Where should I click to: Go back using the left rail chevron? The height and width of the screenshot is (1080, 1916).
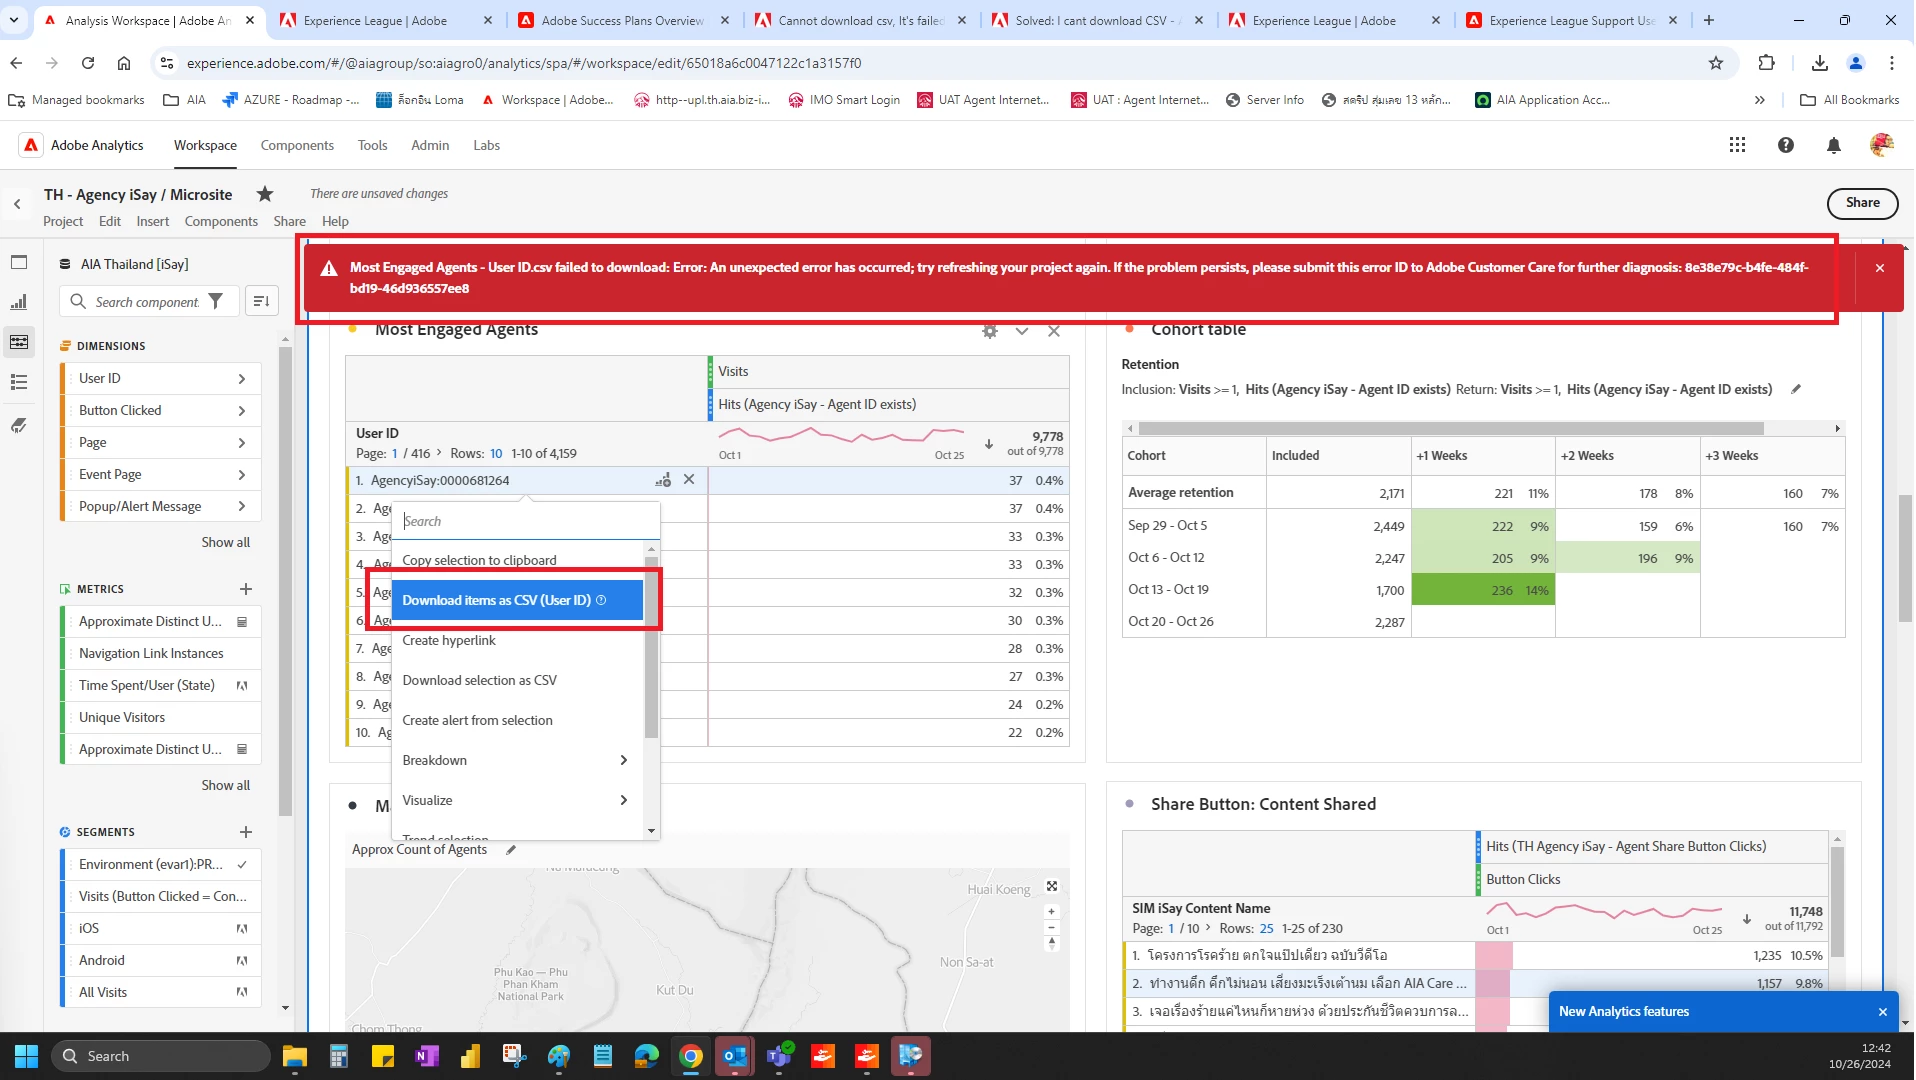coord(17,204)
